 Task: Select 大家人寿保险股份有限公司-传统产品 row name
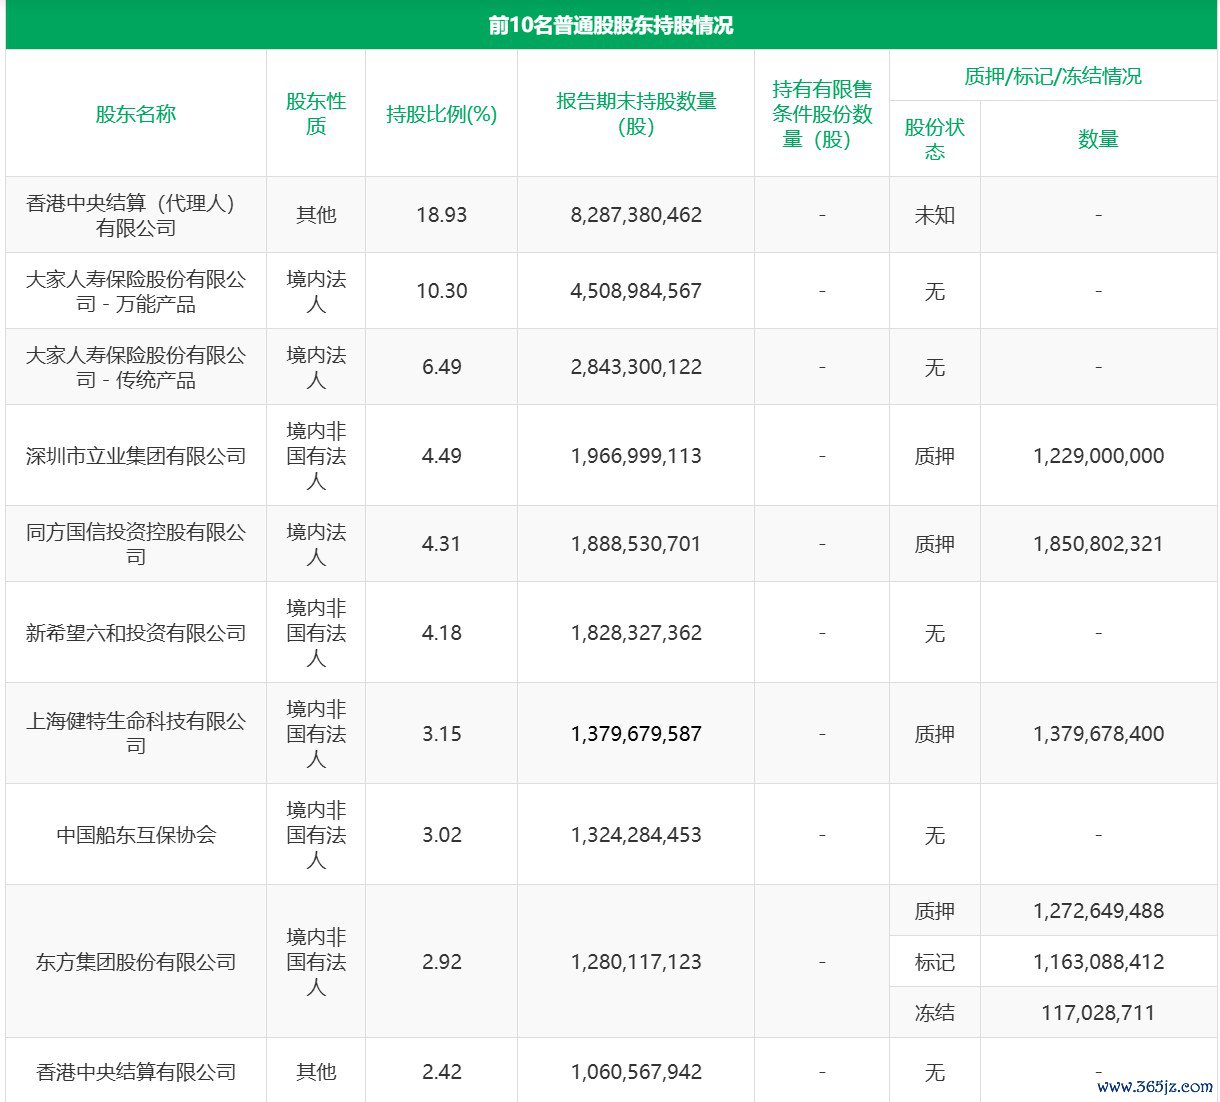pyautogui.click(x=136, y=367)
